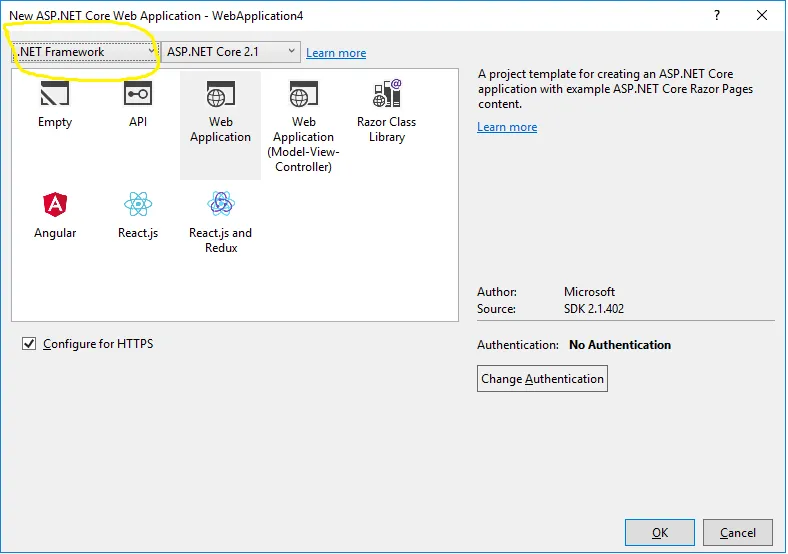The image size is (788, 554).
Task: Click the React.js template label
Action: coord(138,233)
